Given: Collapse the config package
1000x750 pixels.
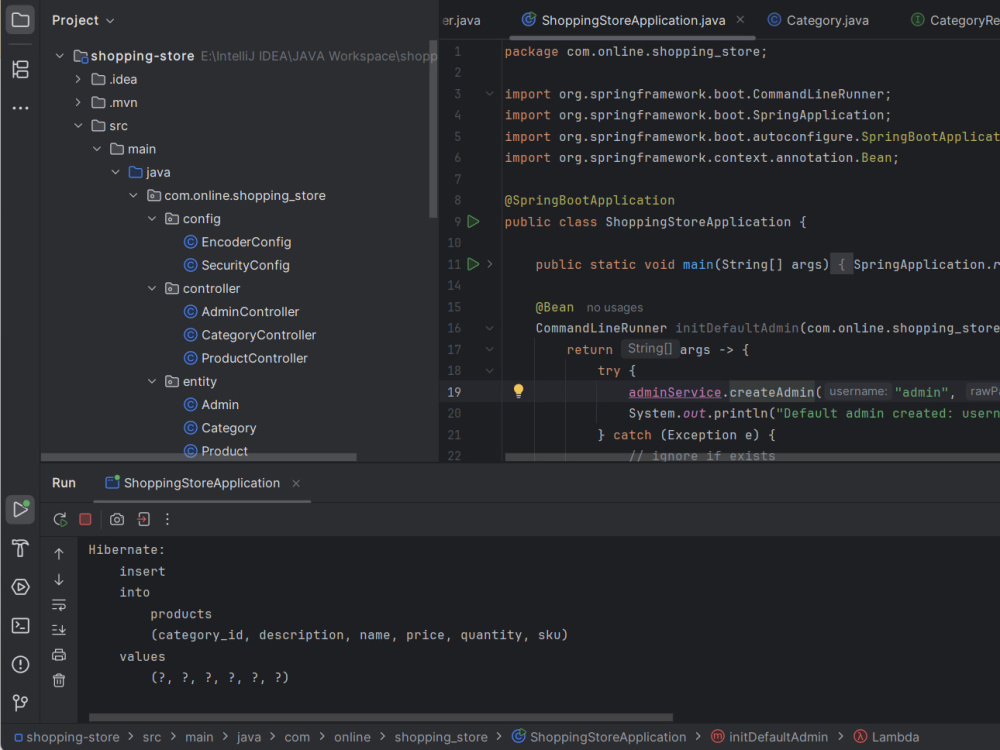Looking at the screenshot, I should (x=152, y=219).
